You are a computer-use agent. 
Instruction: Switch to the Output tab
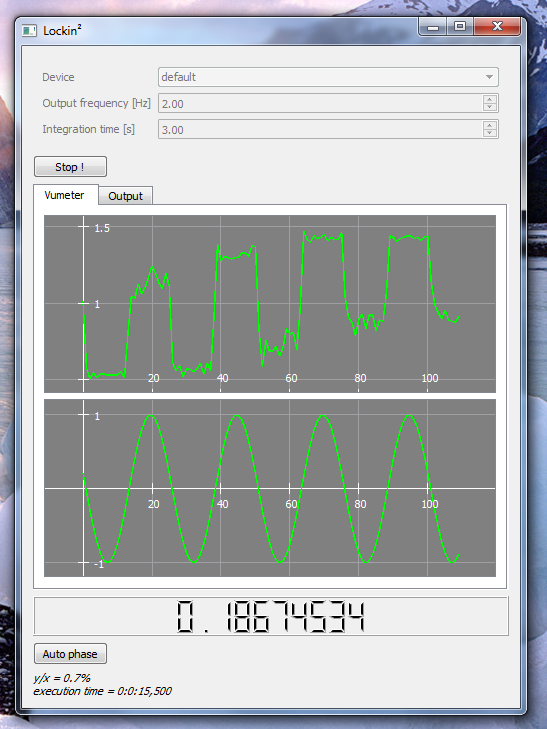pos(125,196)
